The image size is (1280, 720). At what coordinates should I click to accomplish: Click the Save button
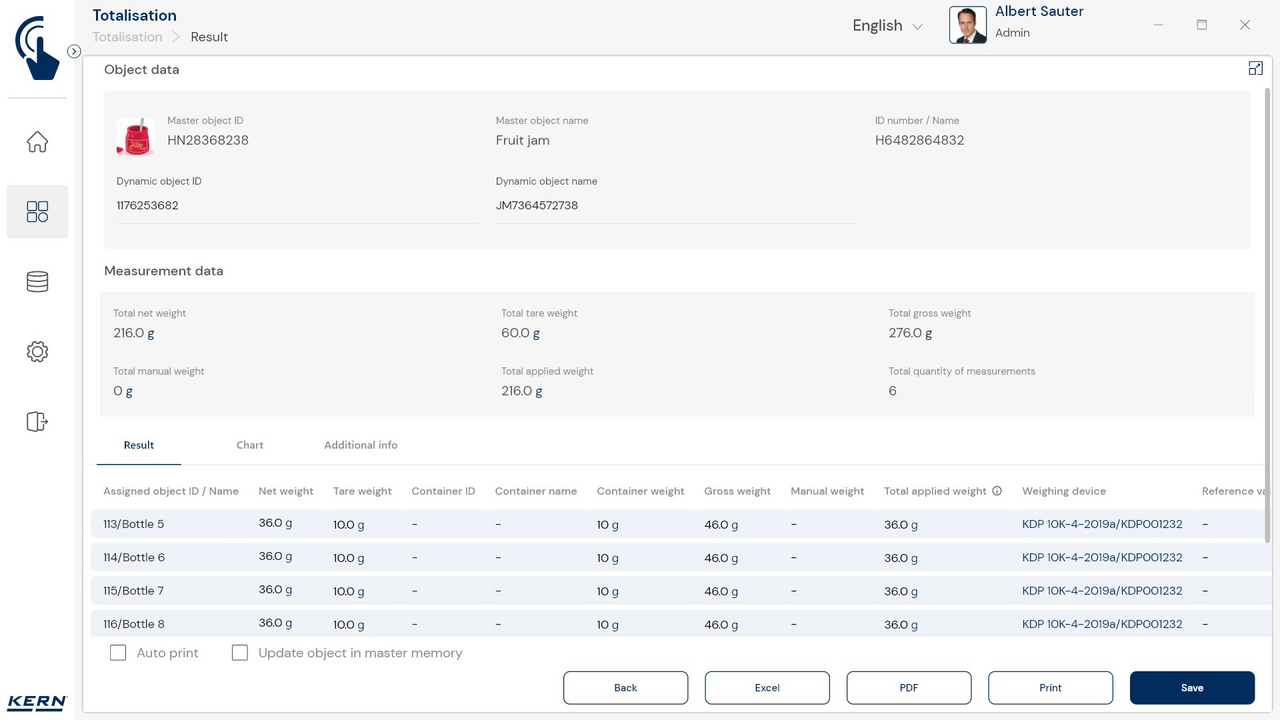click(x=1191, y=688)
